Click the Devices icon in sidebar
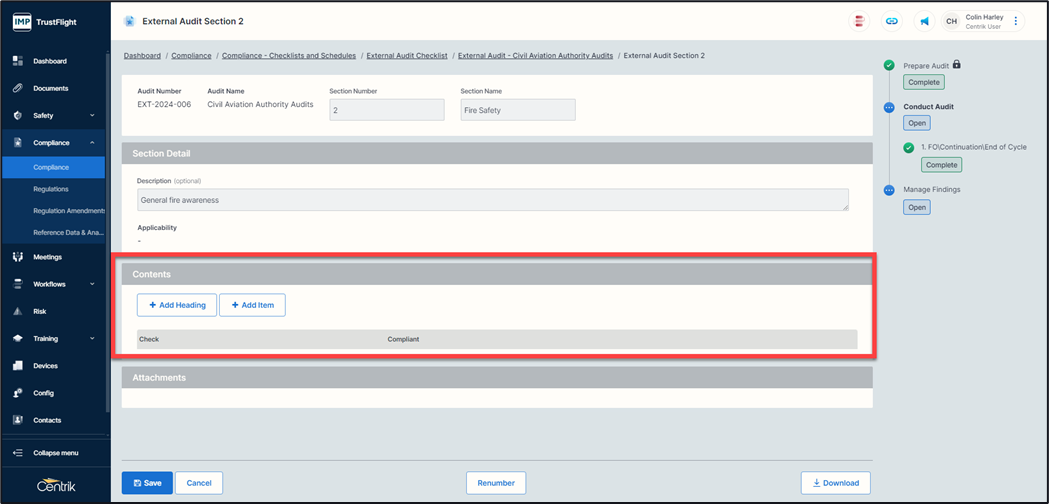The image size is (1049, 504). (x=18, y=366)
